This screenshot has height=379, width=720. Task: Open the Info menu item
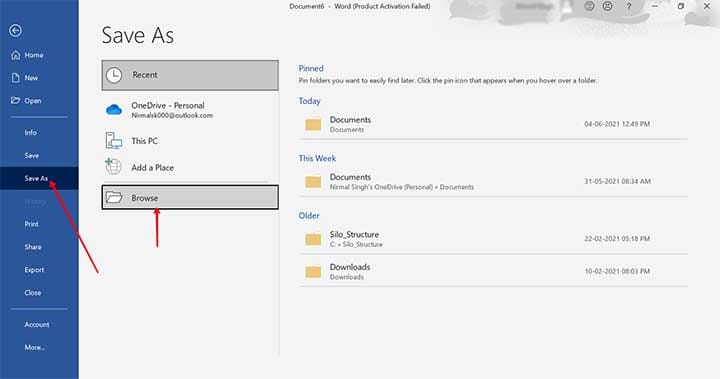30,132
